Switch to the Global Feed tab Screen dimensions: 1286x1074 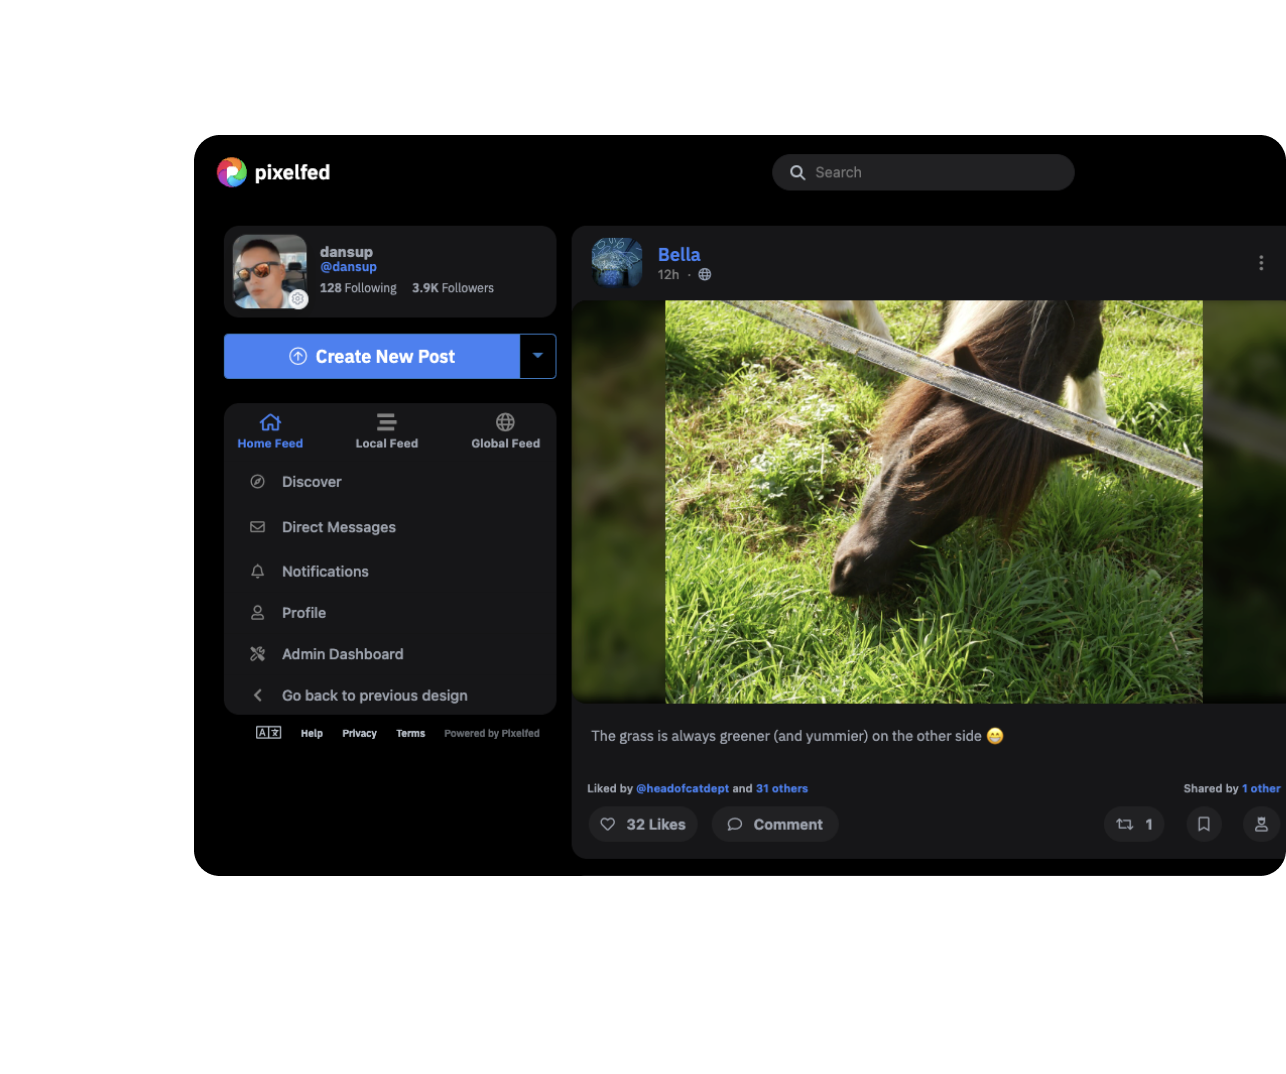click(x=505, y=431)
